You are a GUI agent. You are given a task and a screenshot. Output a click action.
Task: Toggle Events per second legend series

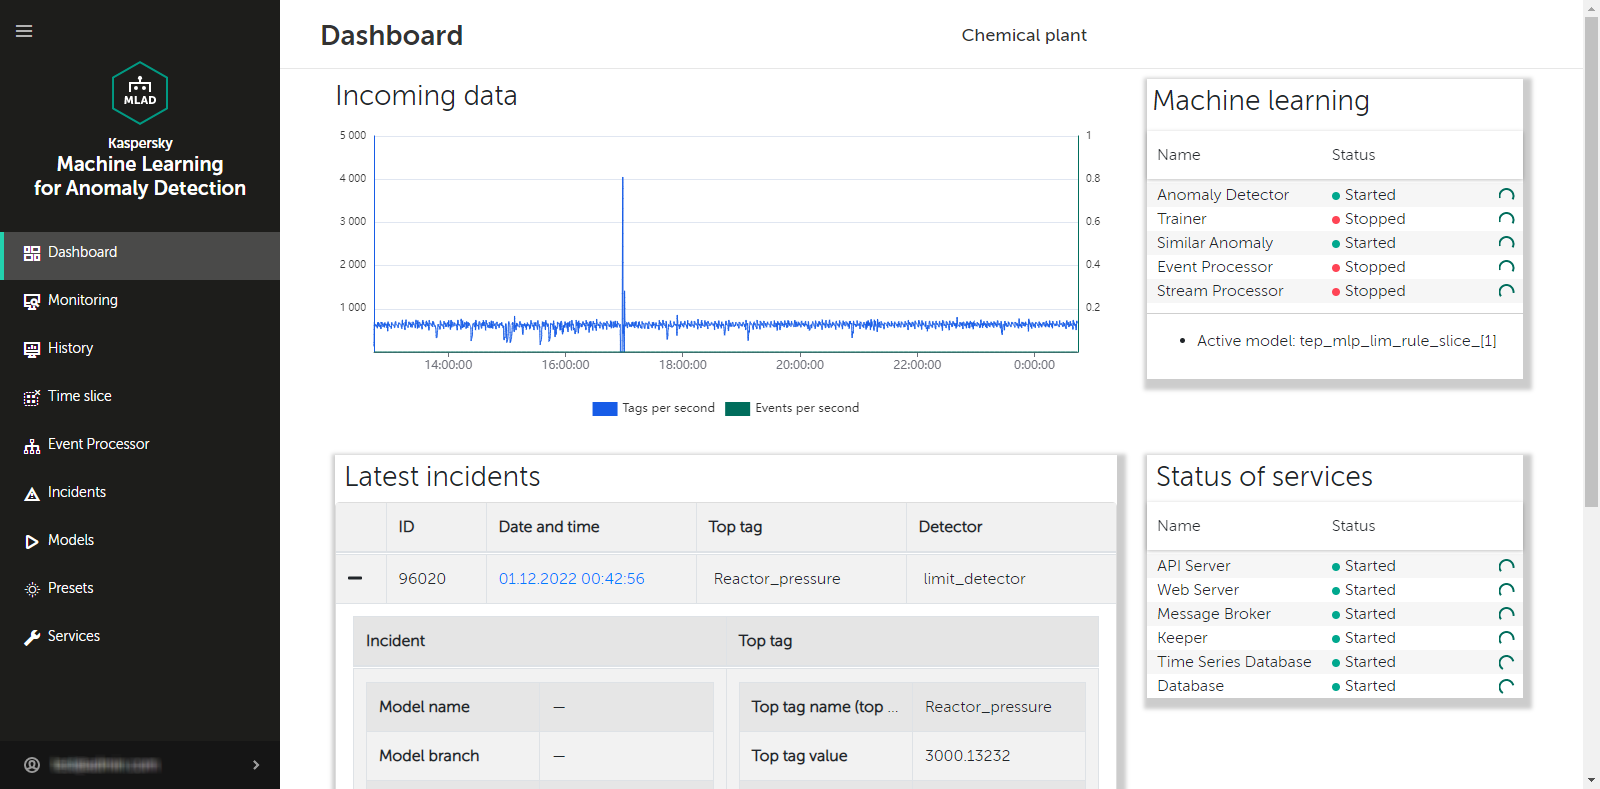tap(792, 408)
